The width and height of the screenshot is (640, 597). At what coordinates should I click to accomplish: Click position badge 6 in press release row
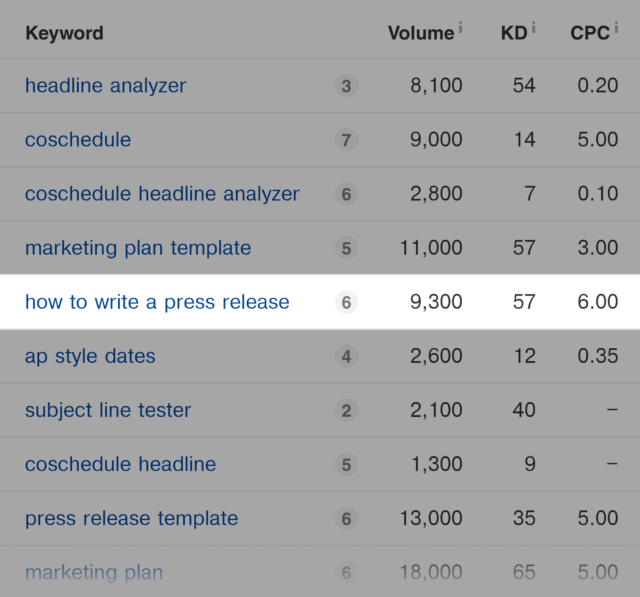click(347, 302)
